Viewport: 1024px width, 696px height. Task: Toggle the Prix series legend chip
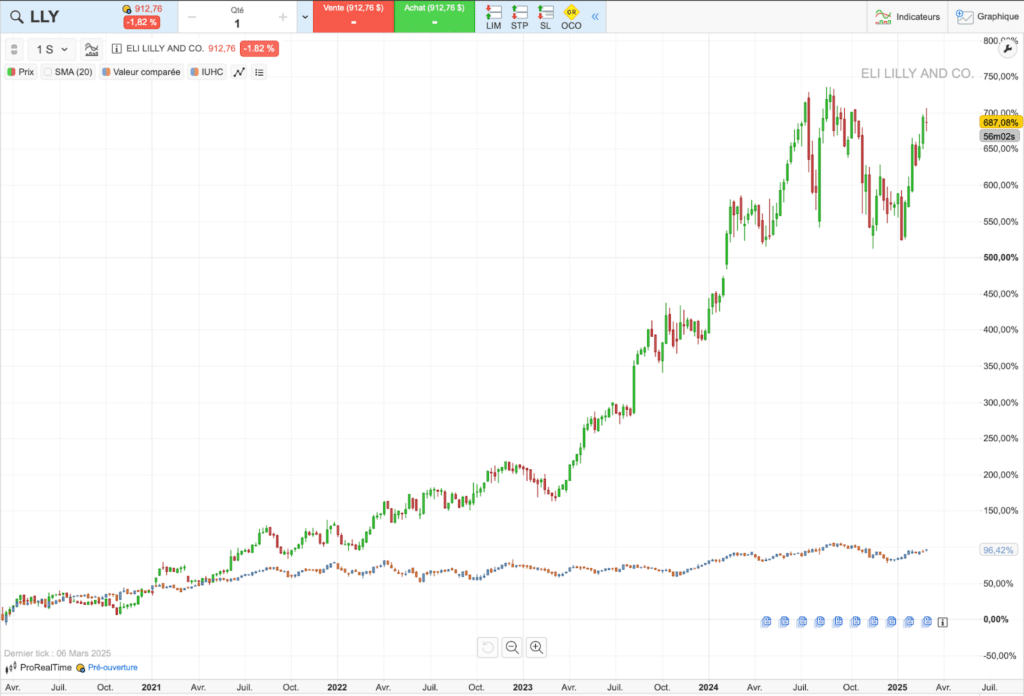pos(20,72)
